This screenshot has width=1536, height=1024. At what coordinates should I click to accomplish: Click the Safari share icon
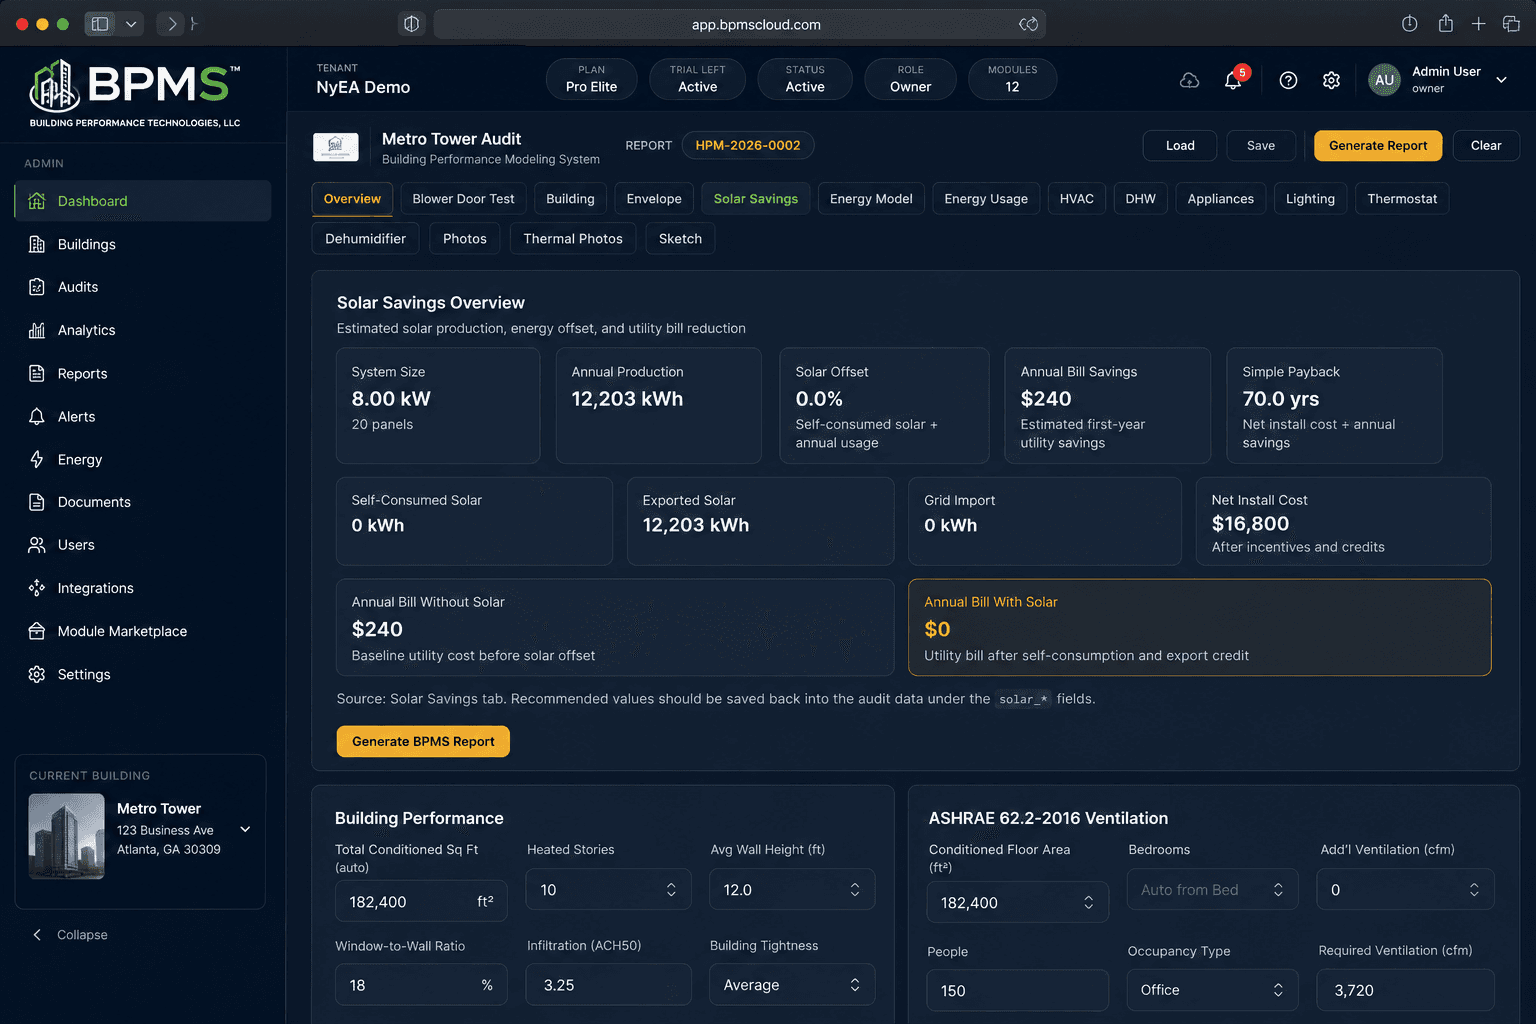1445,23
